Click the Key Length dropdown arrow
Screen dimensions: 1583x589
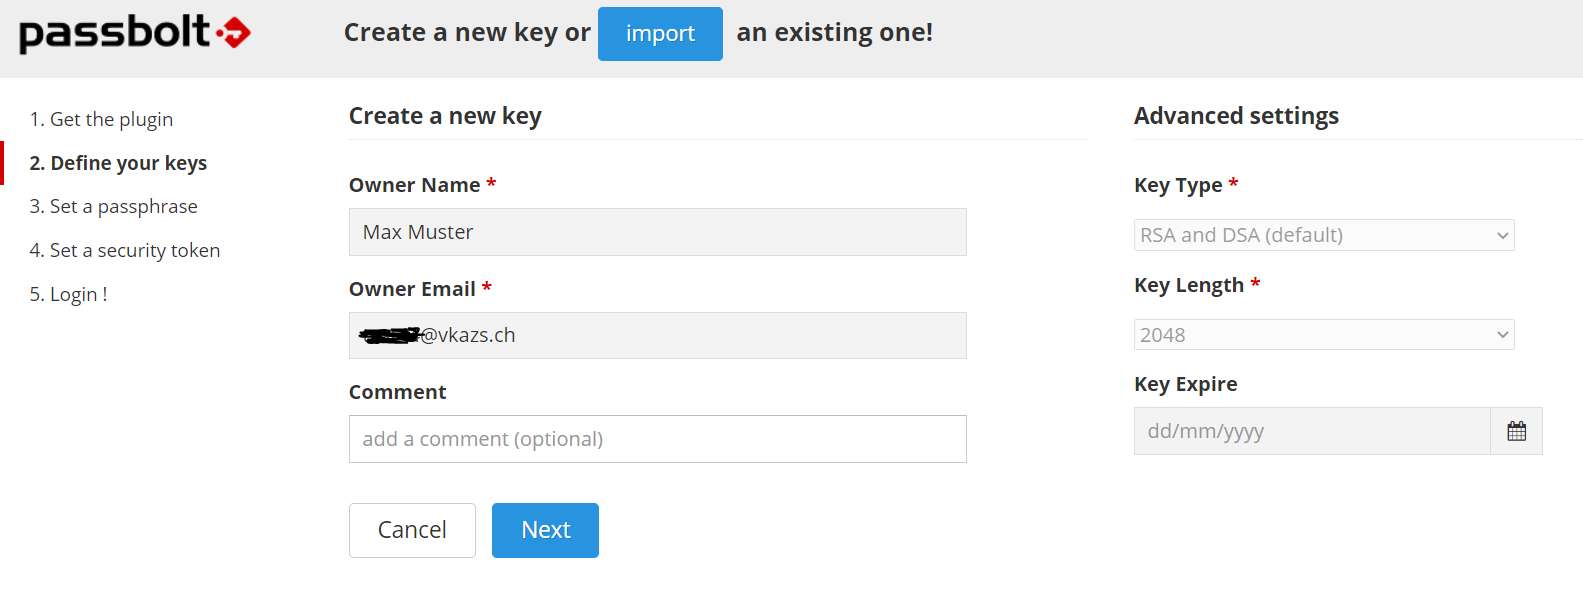[x=1502, y=335]
